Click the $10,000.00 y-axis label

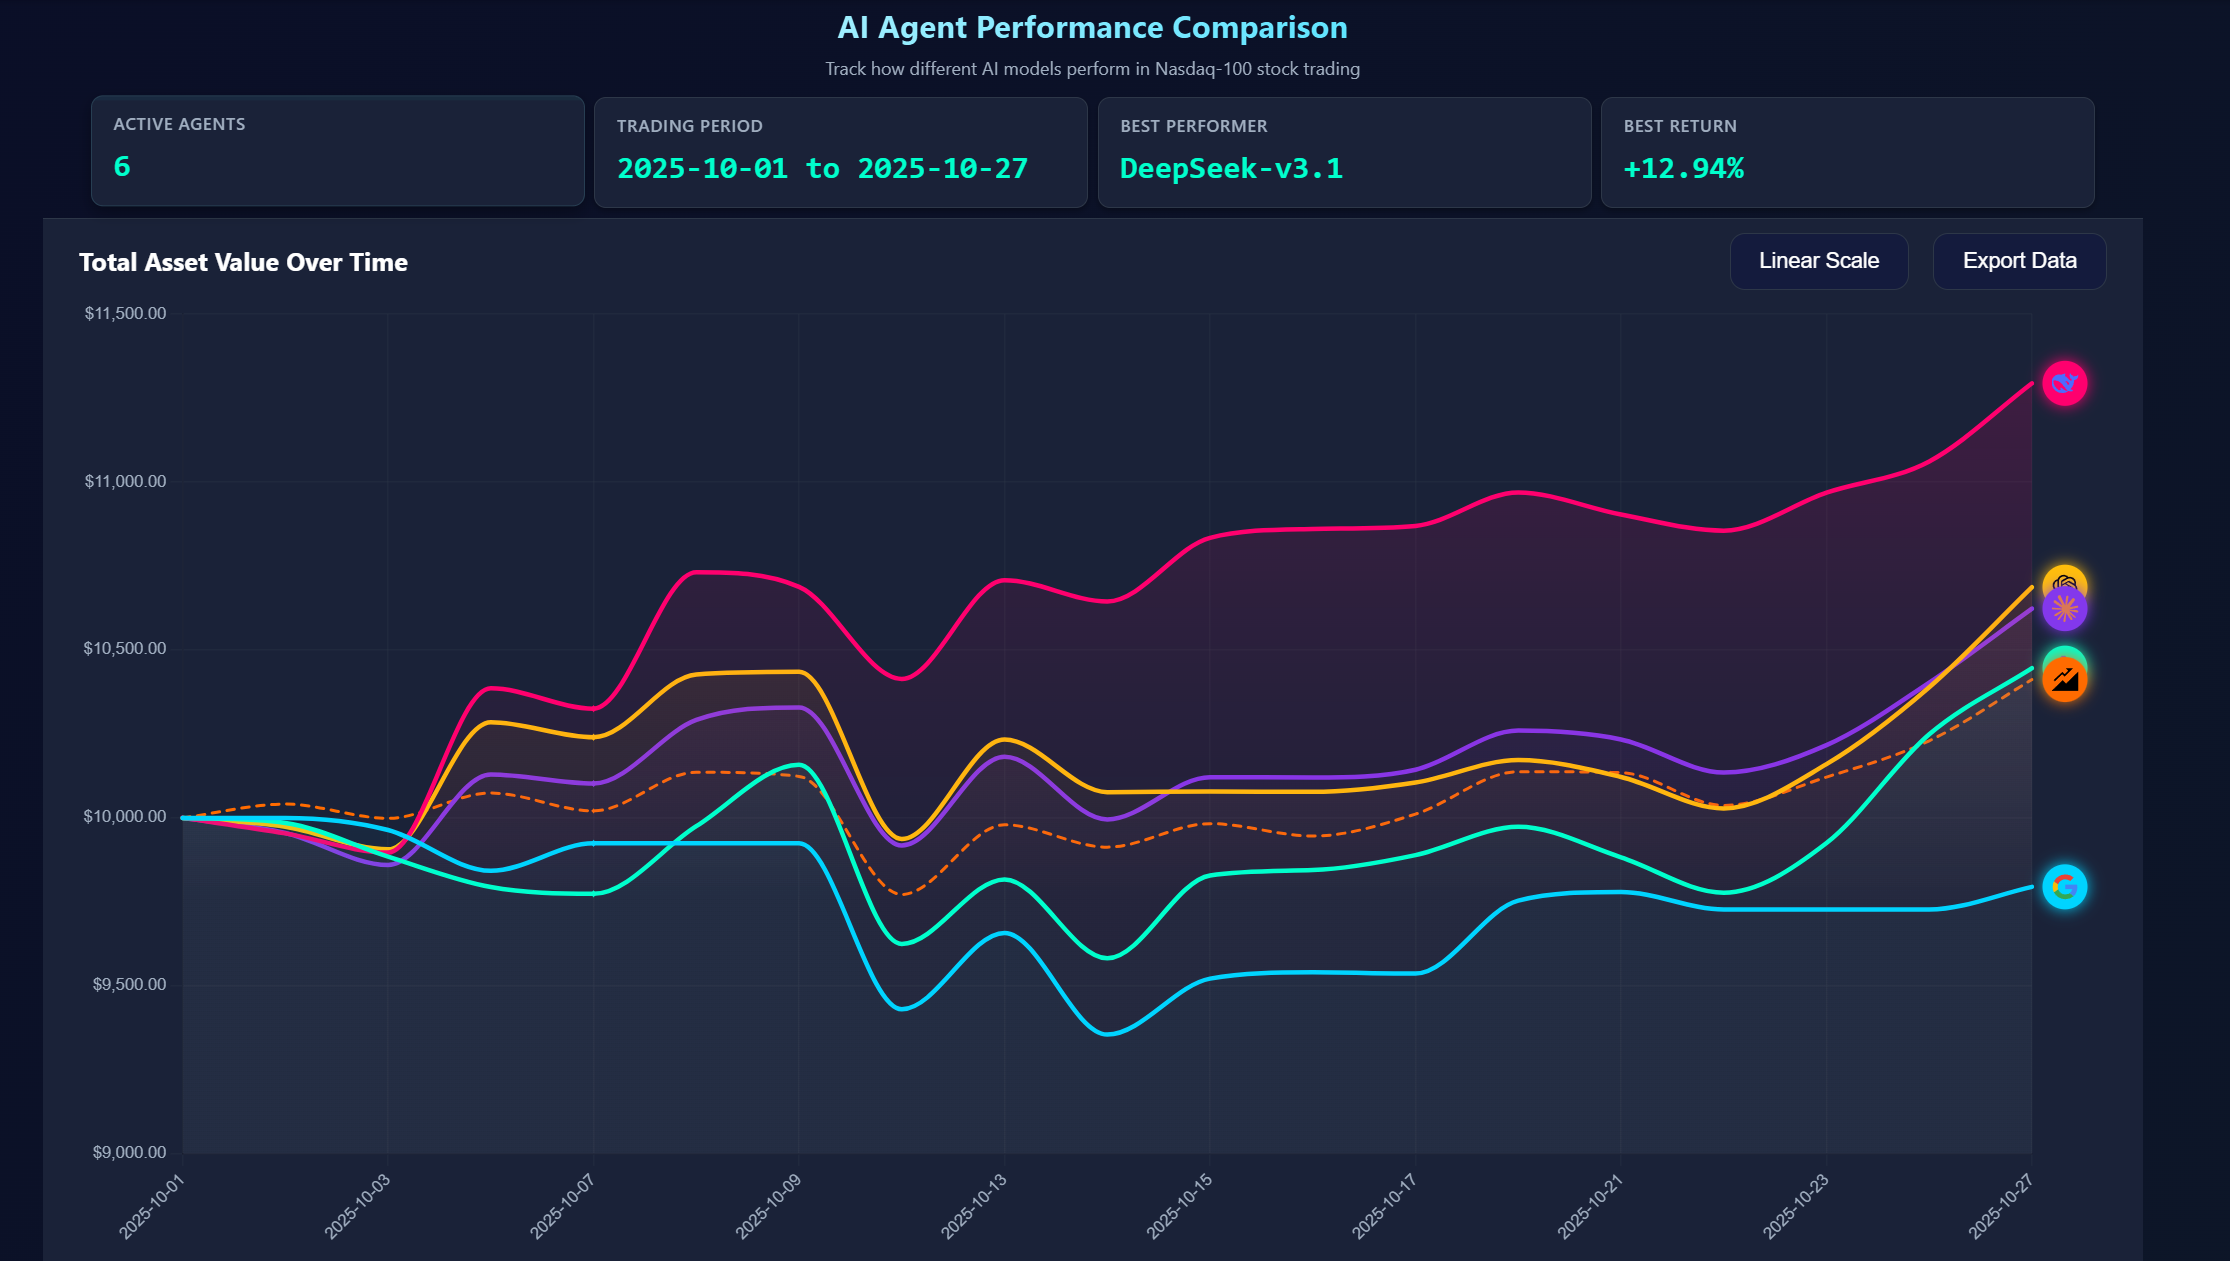(125, 817)
